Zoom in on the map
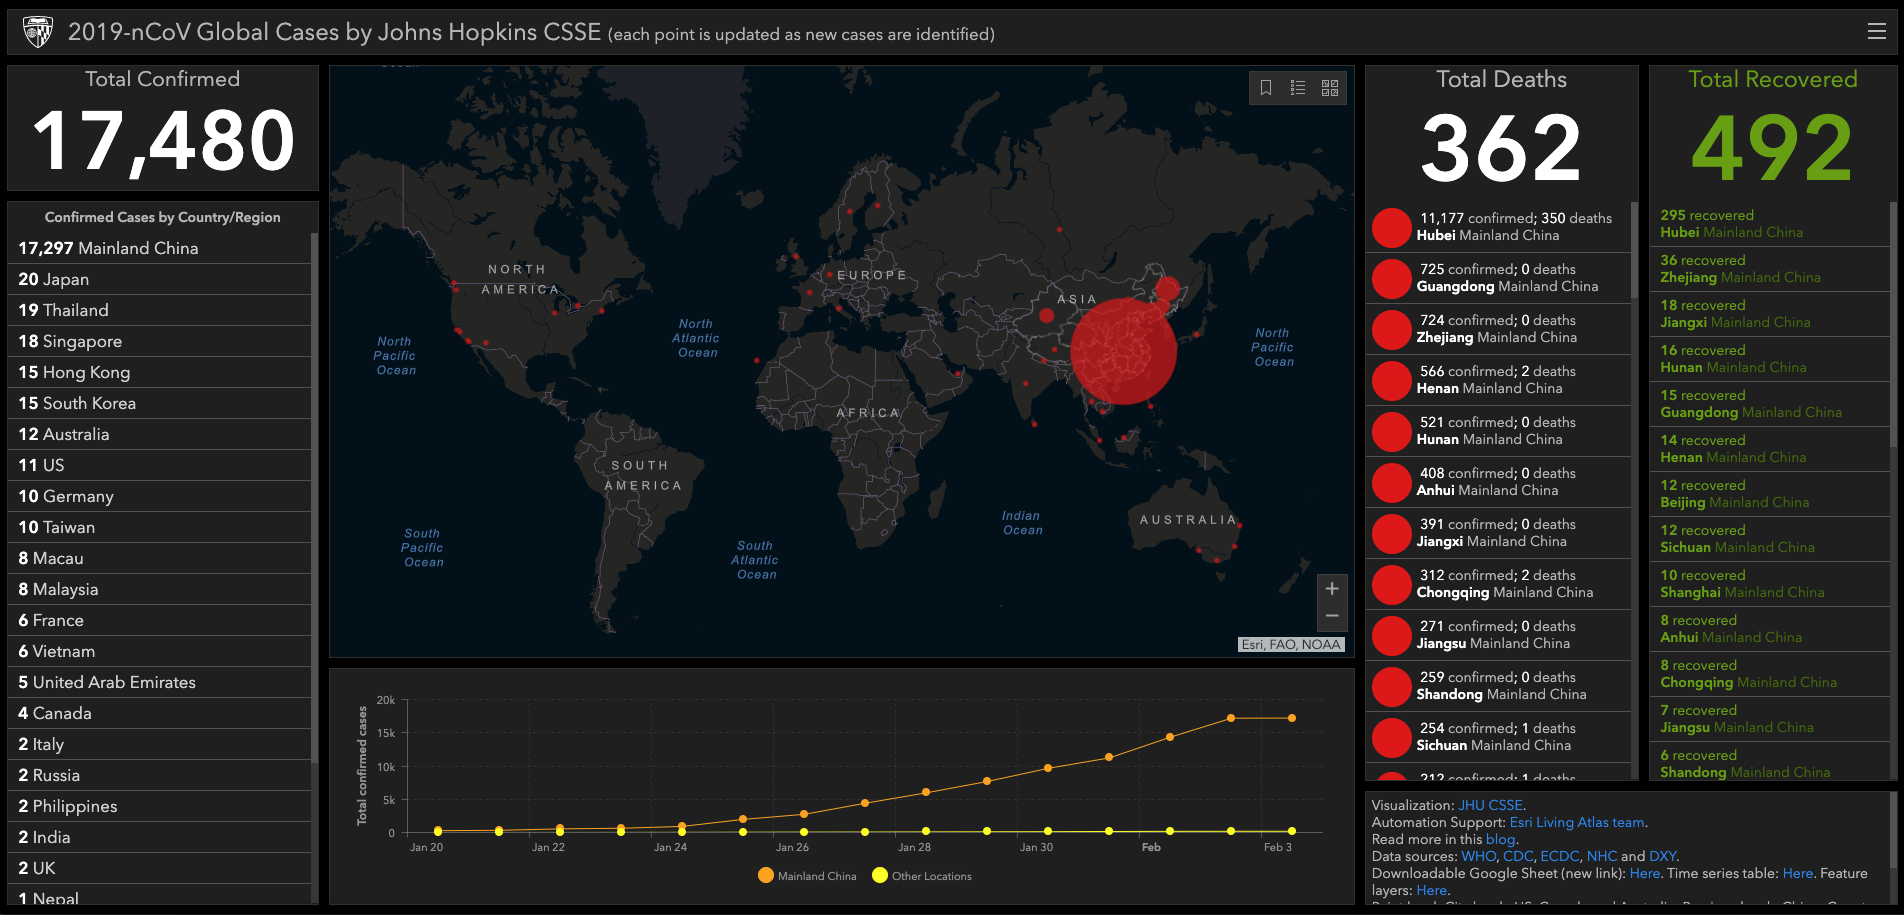Image resolution: width=1904 pixels, height=915 pixels. click(1332, 589)
